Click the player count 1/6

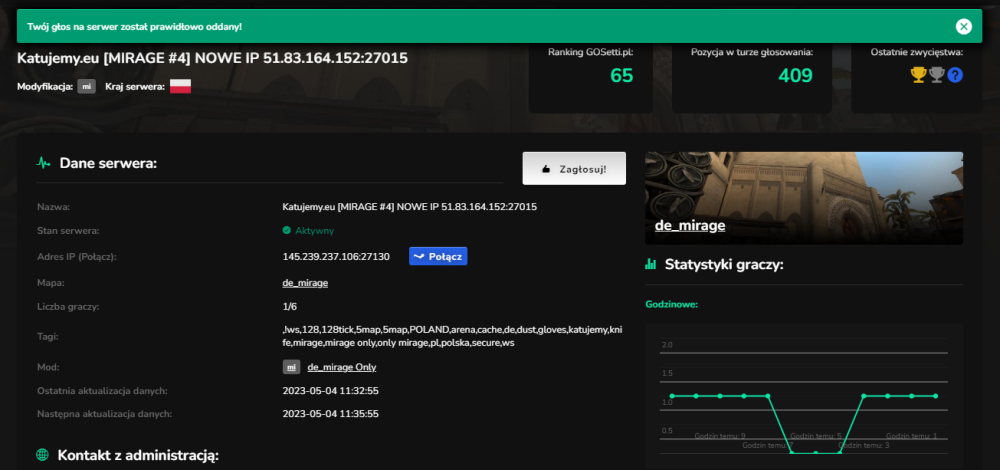[x=290, y=307]
